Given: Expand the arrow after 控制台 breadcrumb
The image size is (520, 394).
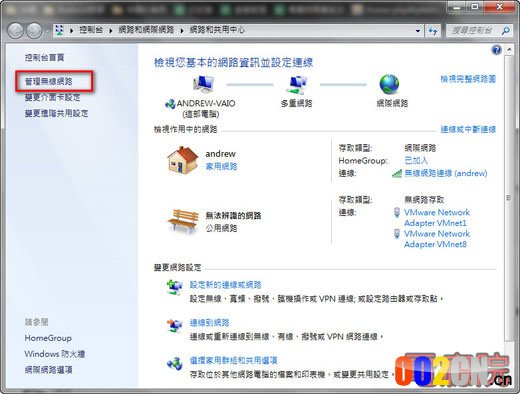Looking at the screenshot, I should click(x=111, y=31).
